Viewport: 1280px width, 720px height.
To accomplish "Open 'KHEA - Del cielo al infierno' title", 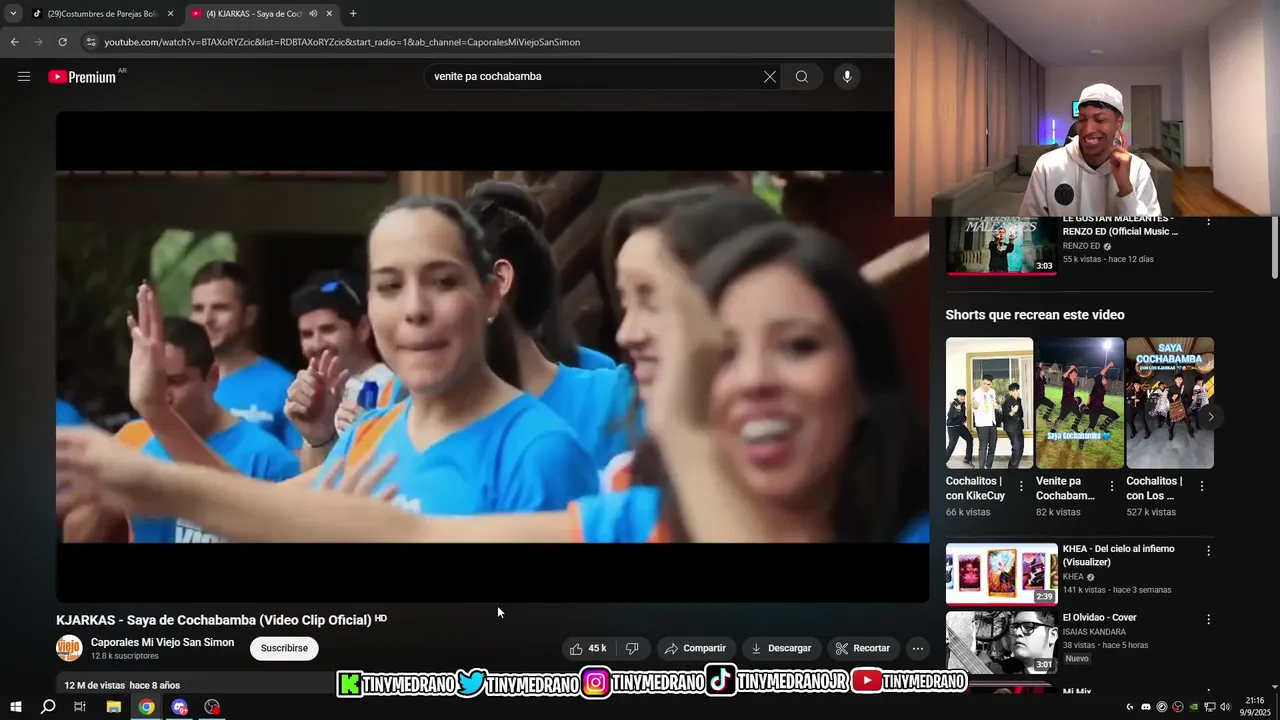I will click(x=1119, y=555).
